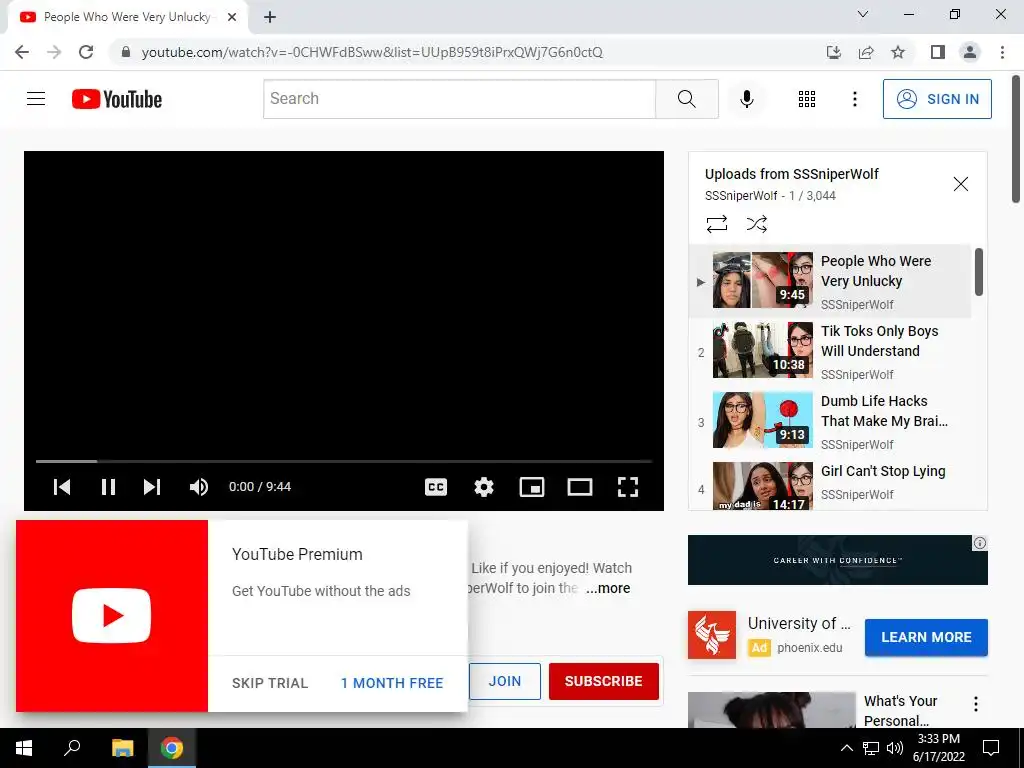Toggle closed captions CC button
Viewport: 1024px width, 768px height.
tap(436, 487)
